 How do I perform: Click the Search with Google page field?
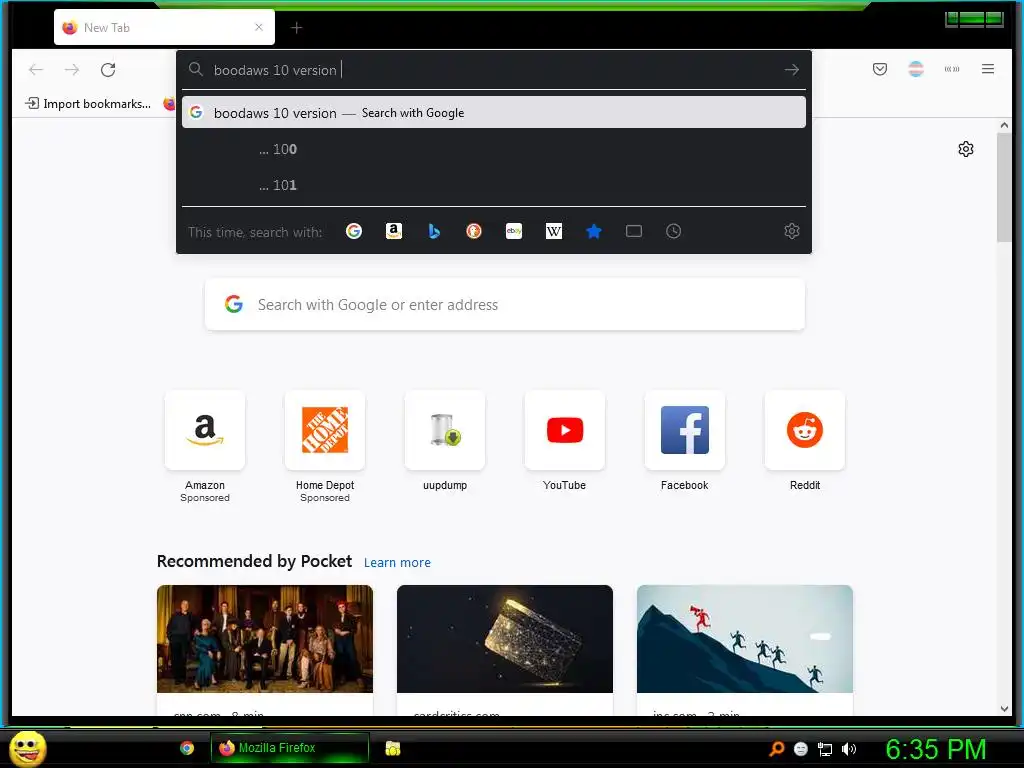[505, 304]
